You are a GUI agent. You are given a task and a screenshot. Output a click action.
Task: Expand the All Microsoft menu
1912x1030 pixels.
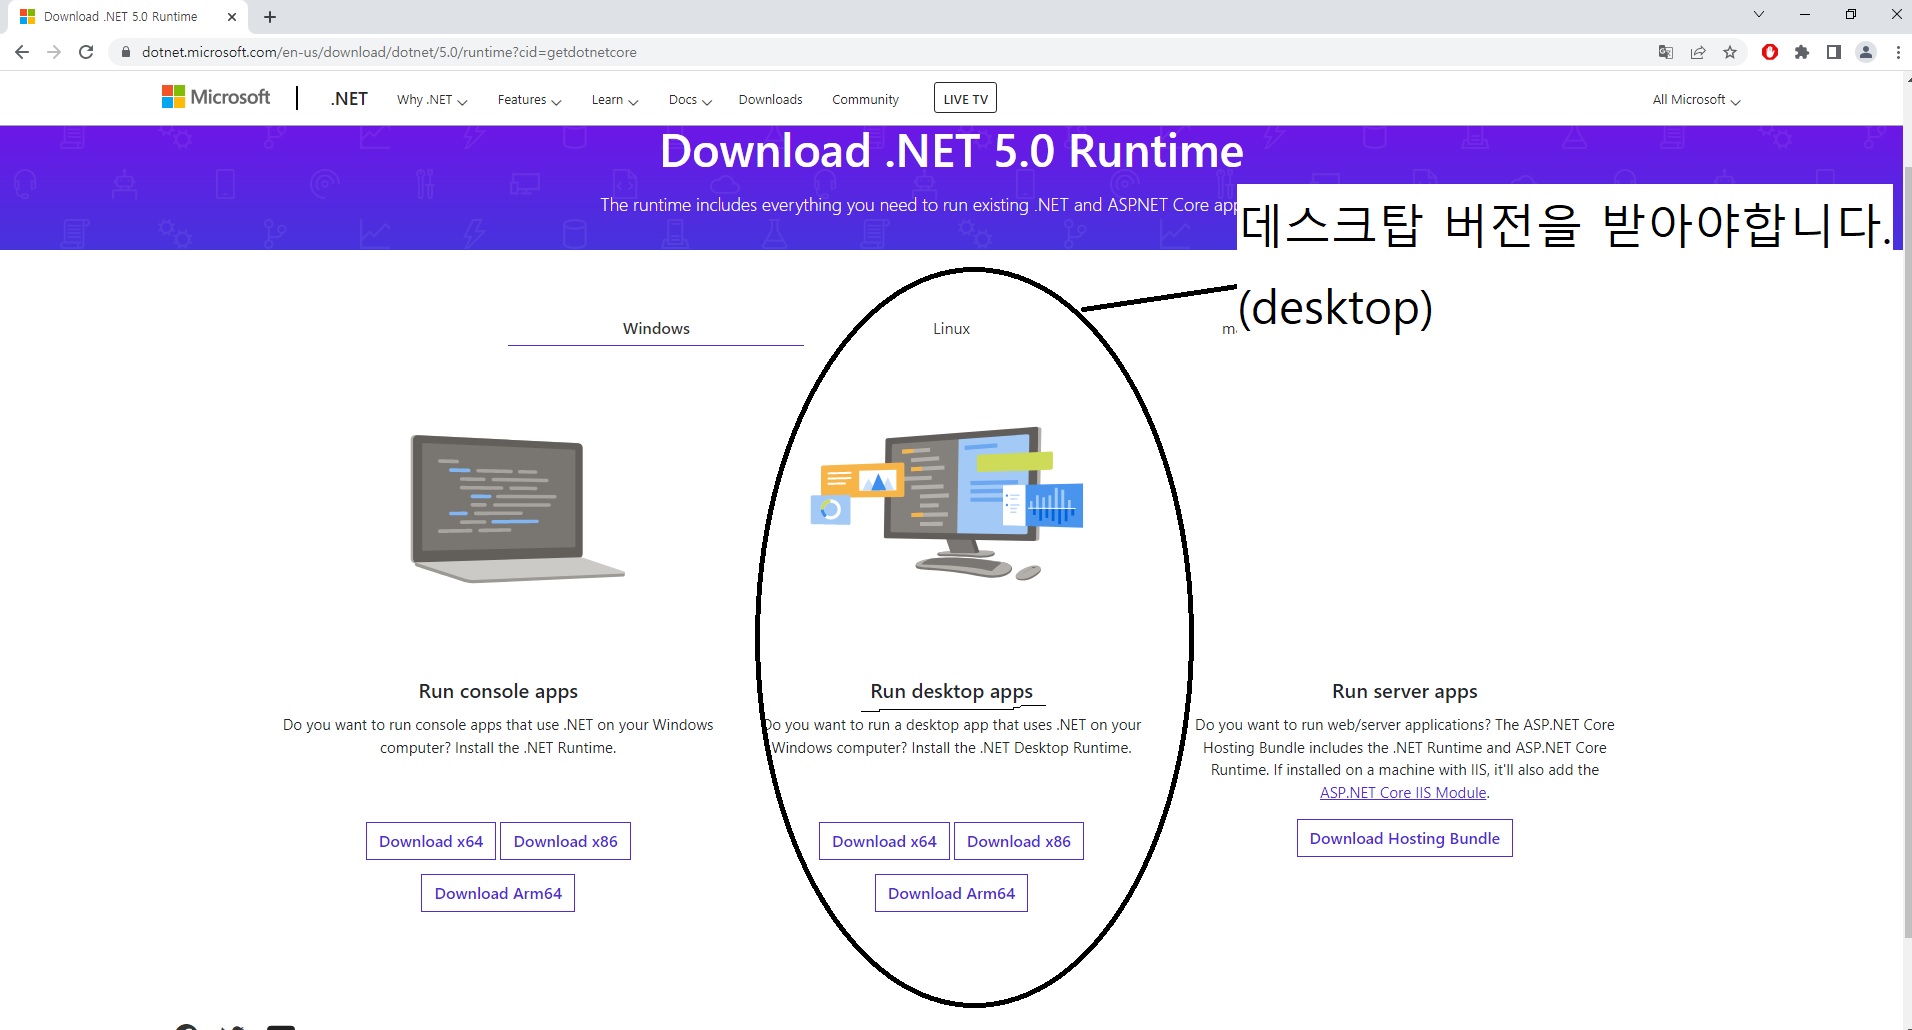tap(1696, 100)
